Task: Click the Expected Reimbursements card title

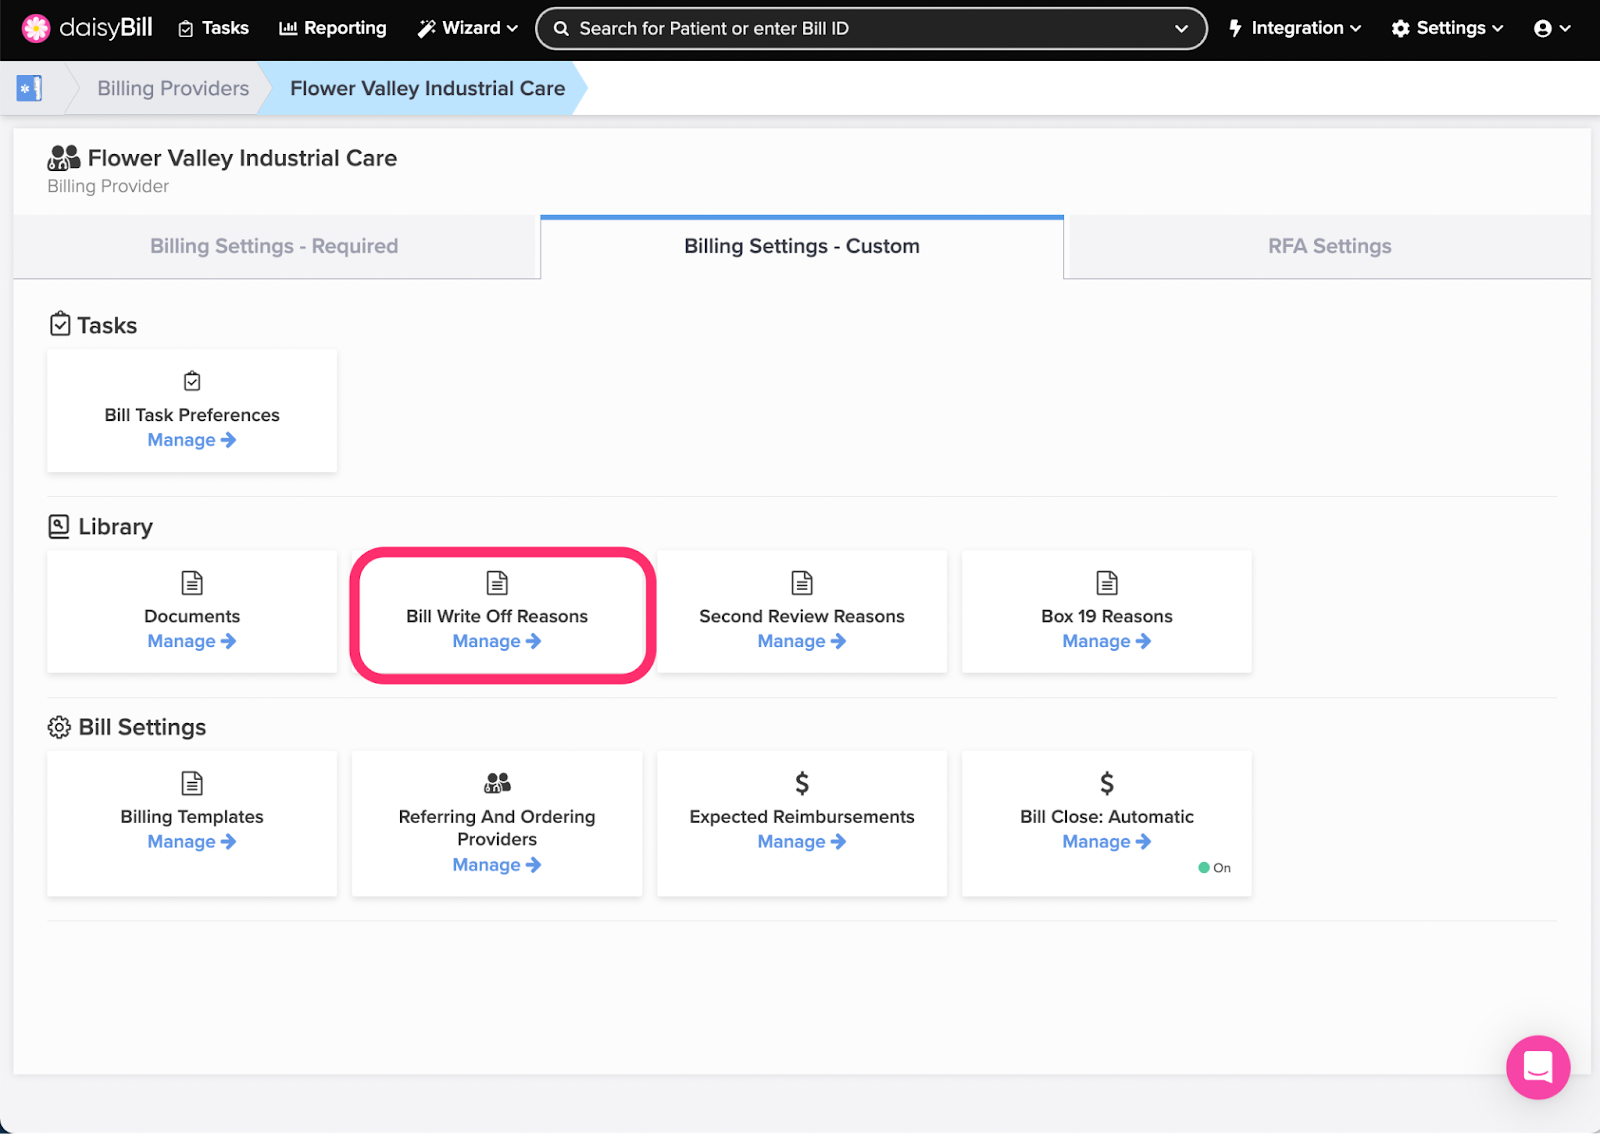Action: tap(802, 817)
